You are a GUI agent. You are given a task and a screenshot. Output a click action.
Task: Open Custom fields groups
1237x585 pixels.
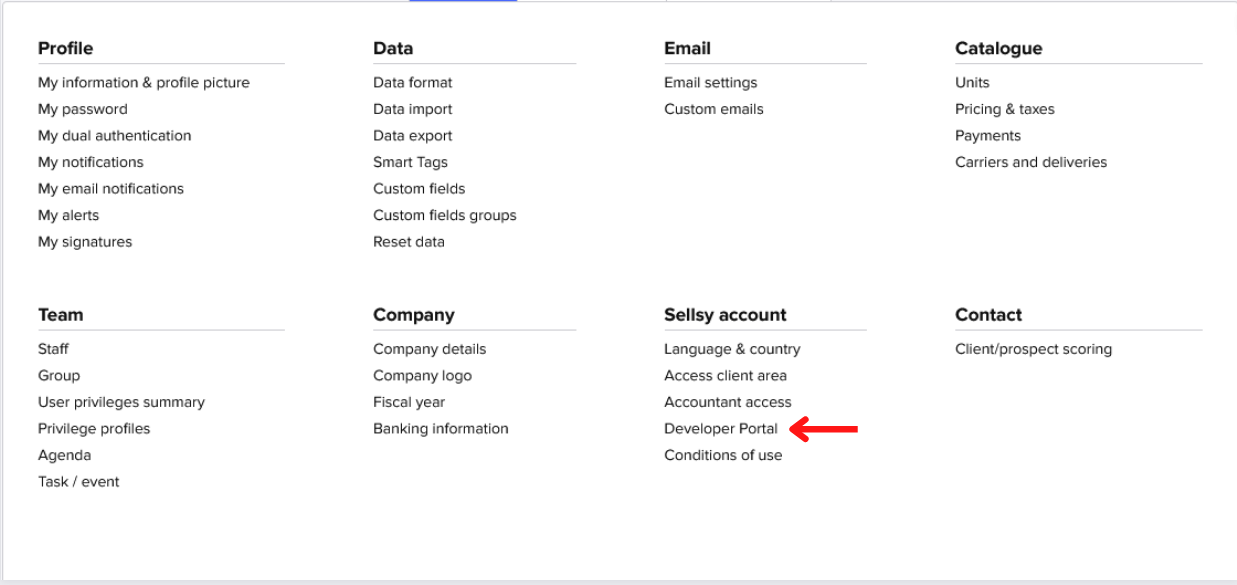(445, 215)
